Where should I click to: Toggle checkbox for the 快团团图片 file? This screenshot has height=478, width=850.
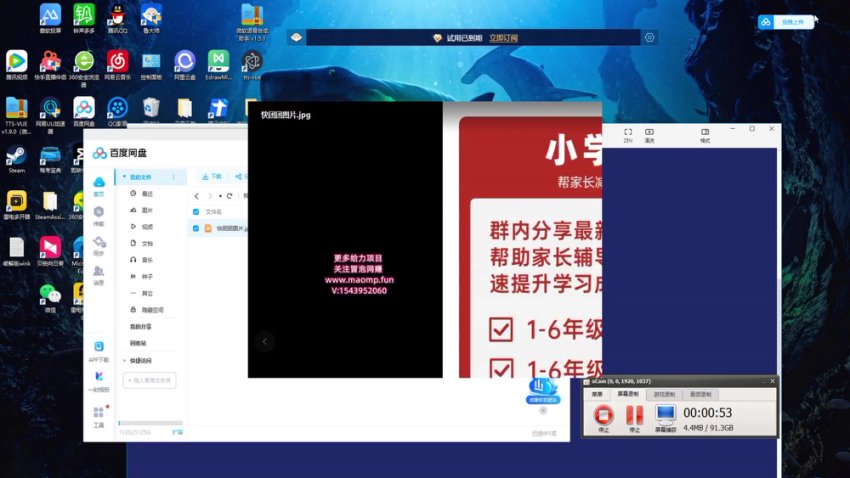click(x=196, y=228)
